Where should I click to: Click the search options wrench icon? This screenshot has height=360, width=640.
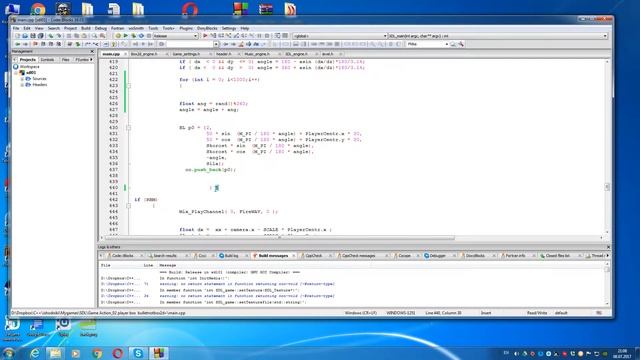point(461,44)
